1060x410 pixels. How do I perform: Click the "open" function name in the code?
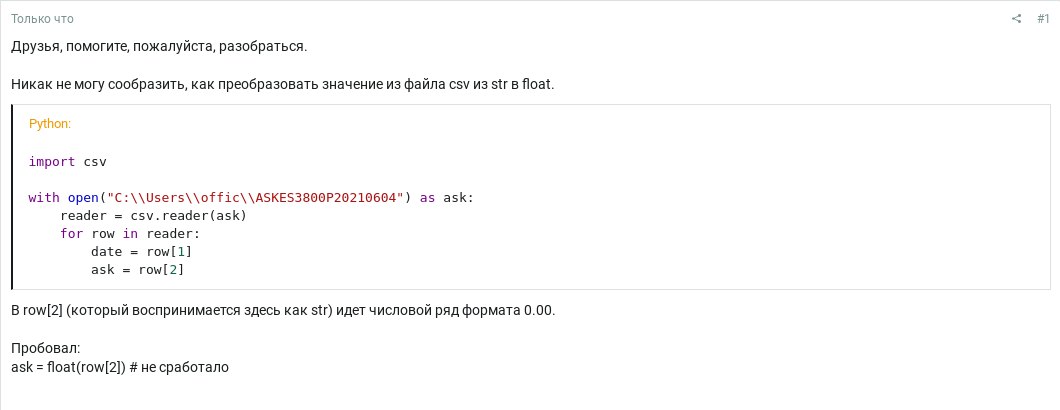click(x=83, y=198)
